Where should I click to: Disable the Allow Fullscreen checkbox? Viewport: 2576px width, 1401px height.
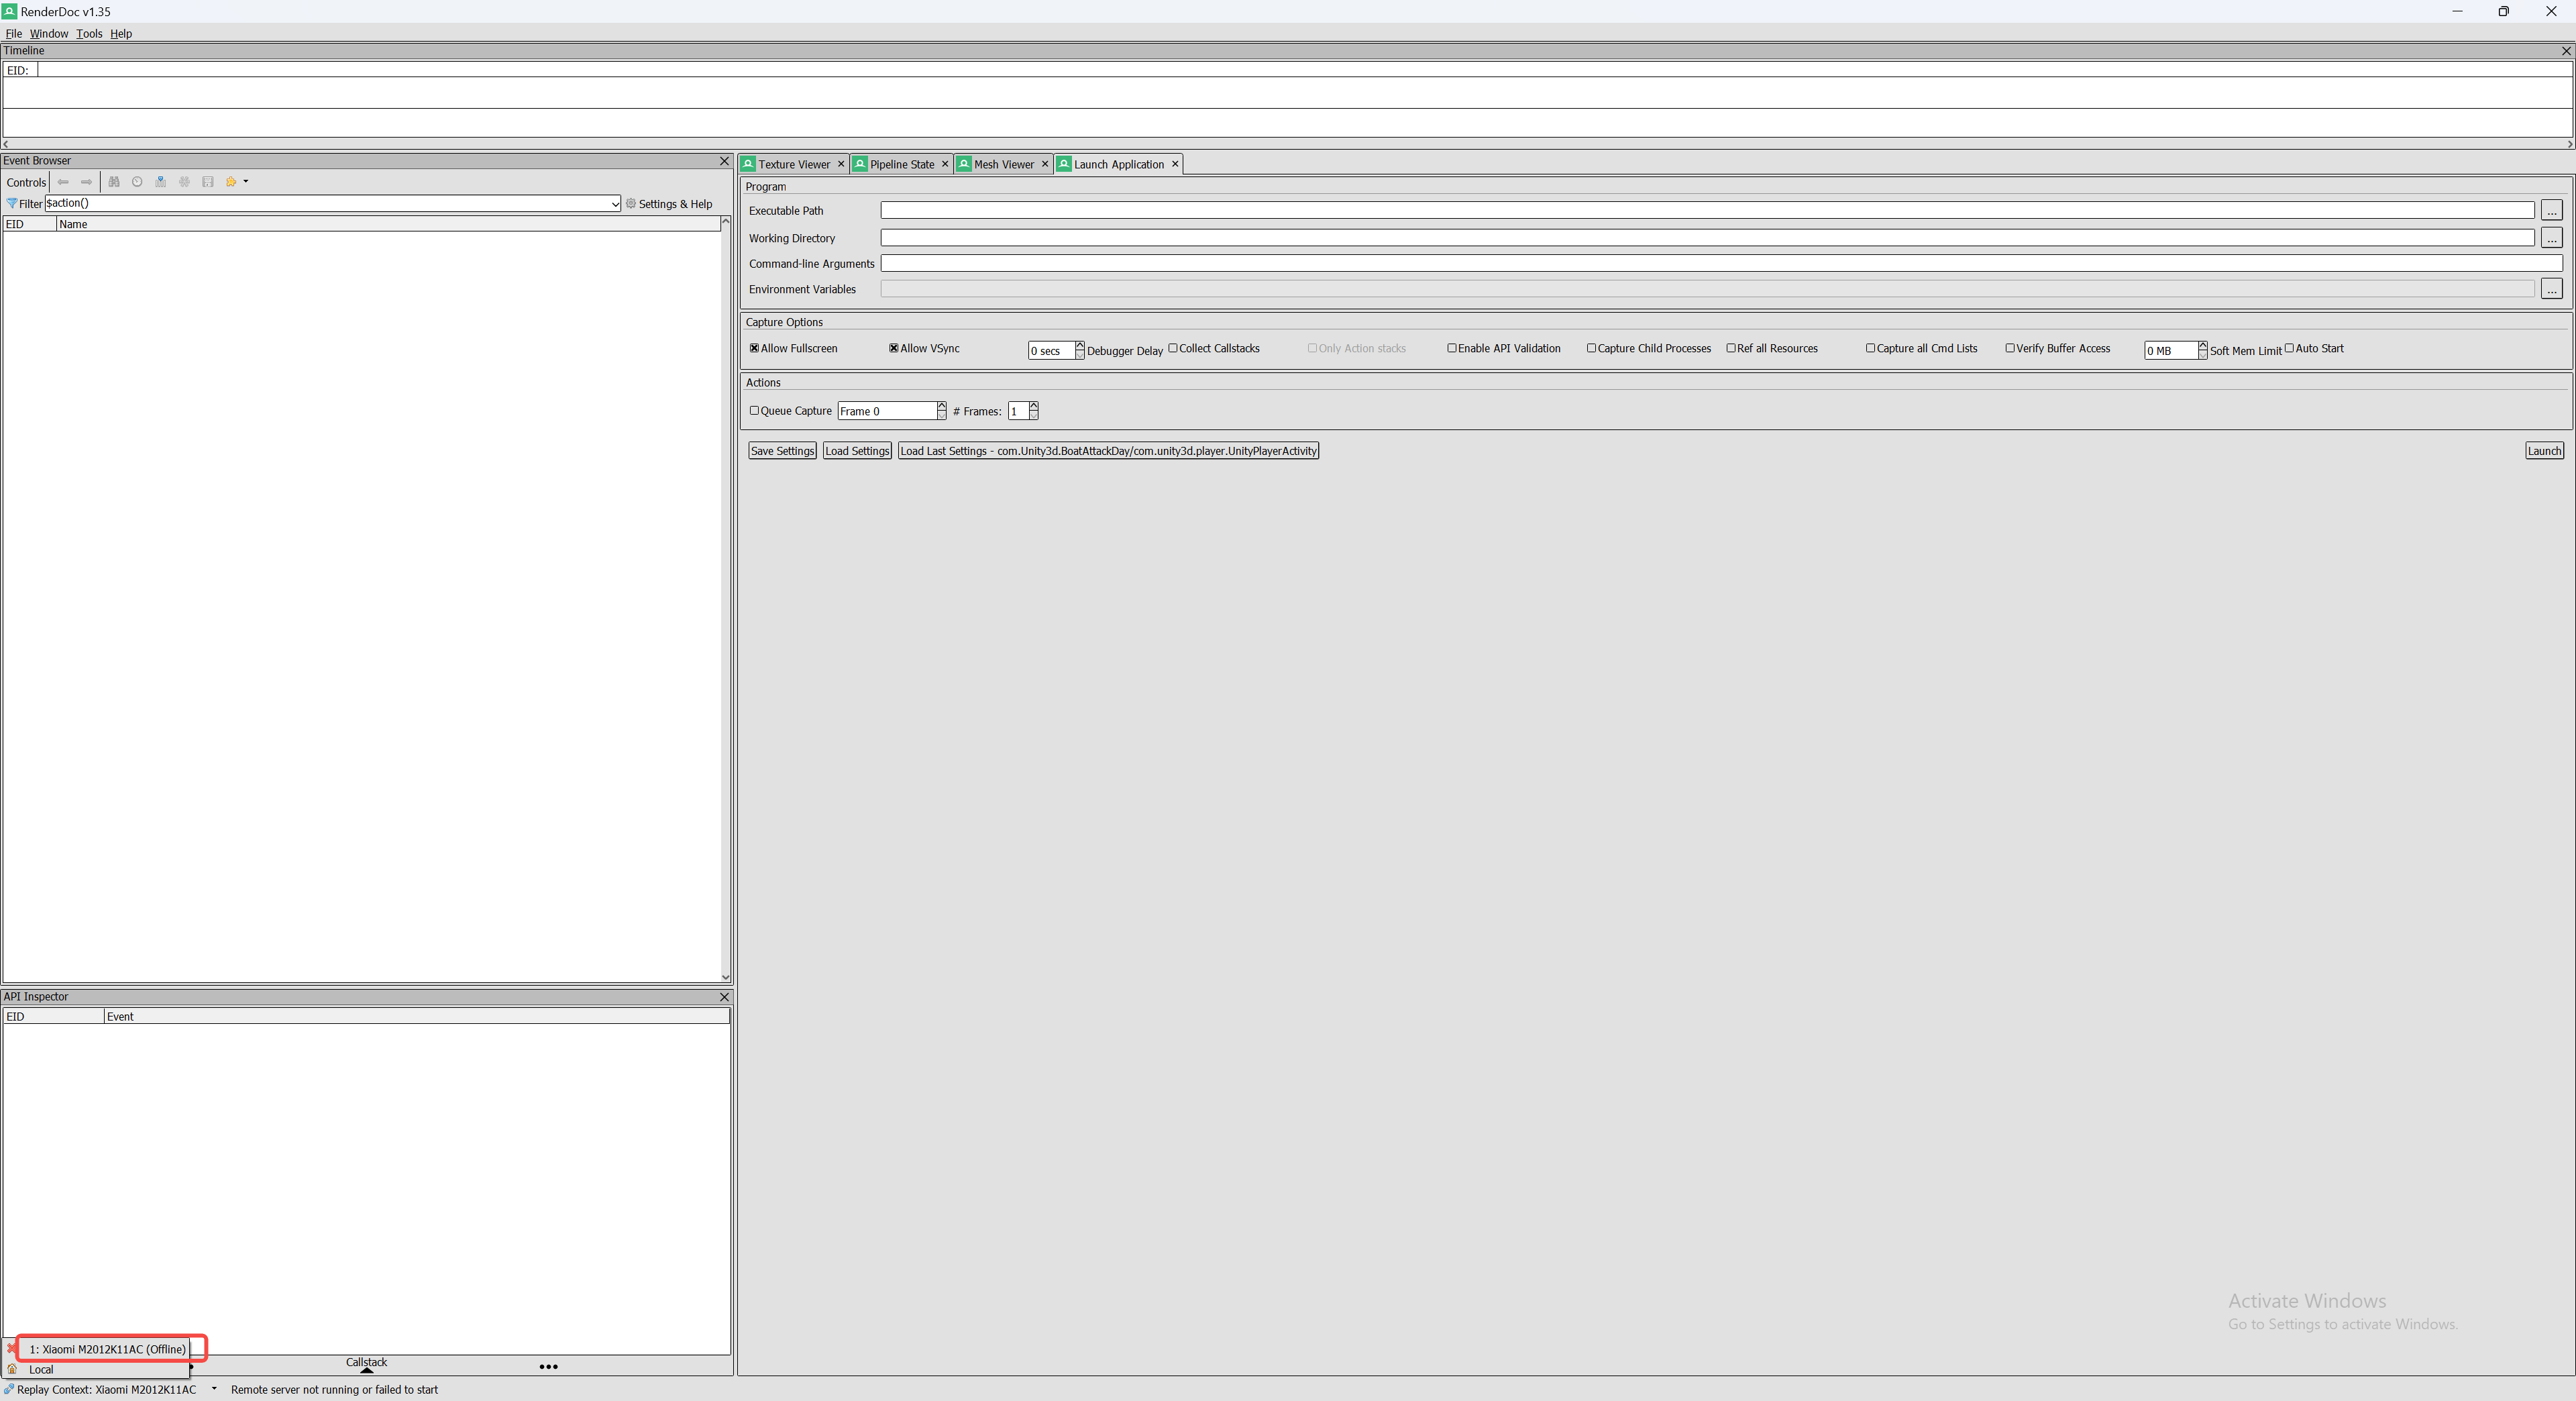pos(754,348)
